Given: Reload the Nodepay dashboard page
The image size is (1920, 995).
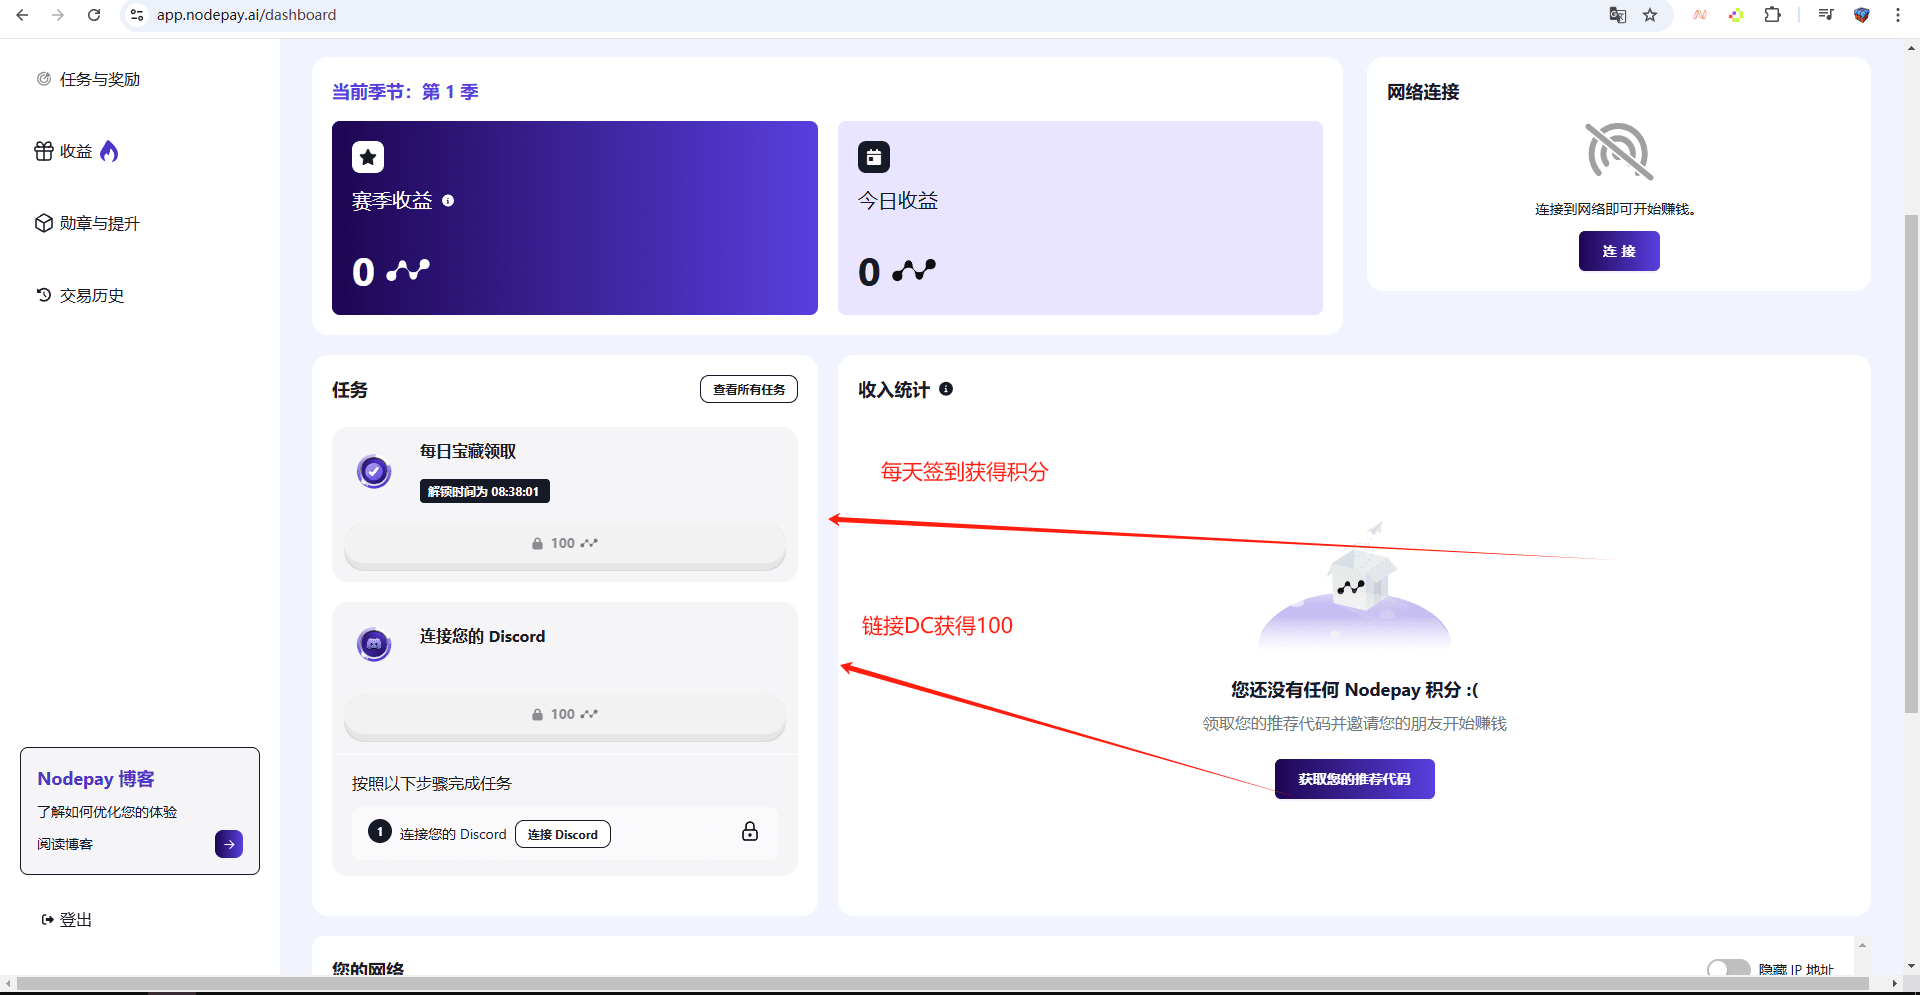Looking at the screenshot, I should click(94, 15).
